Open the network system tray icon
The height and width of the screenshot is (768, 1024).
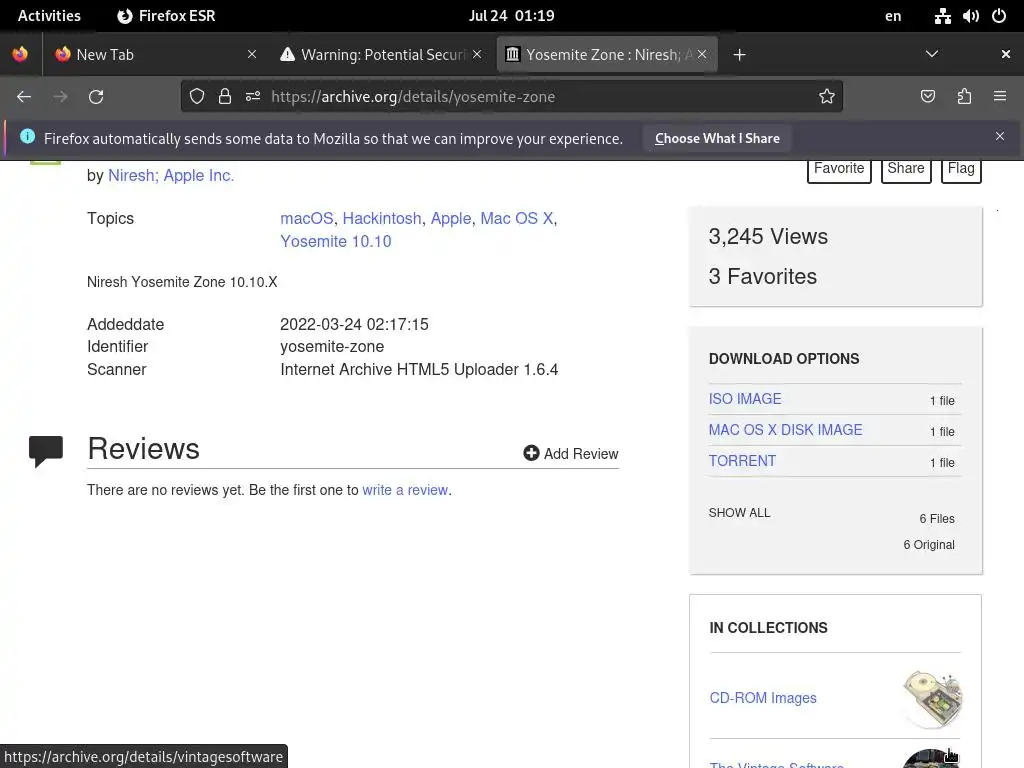click(942, 16)
